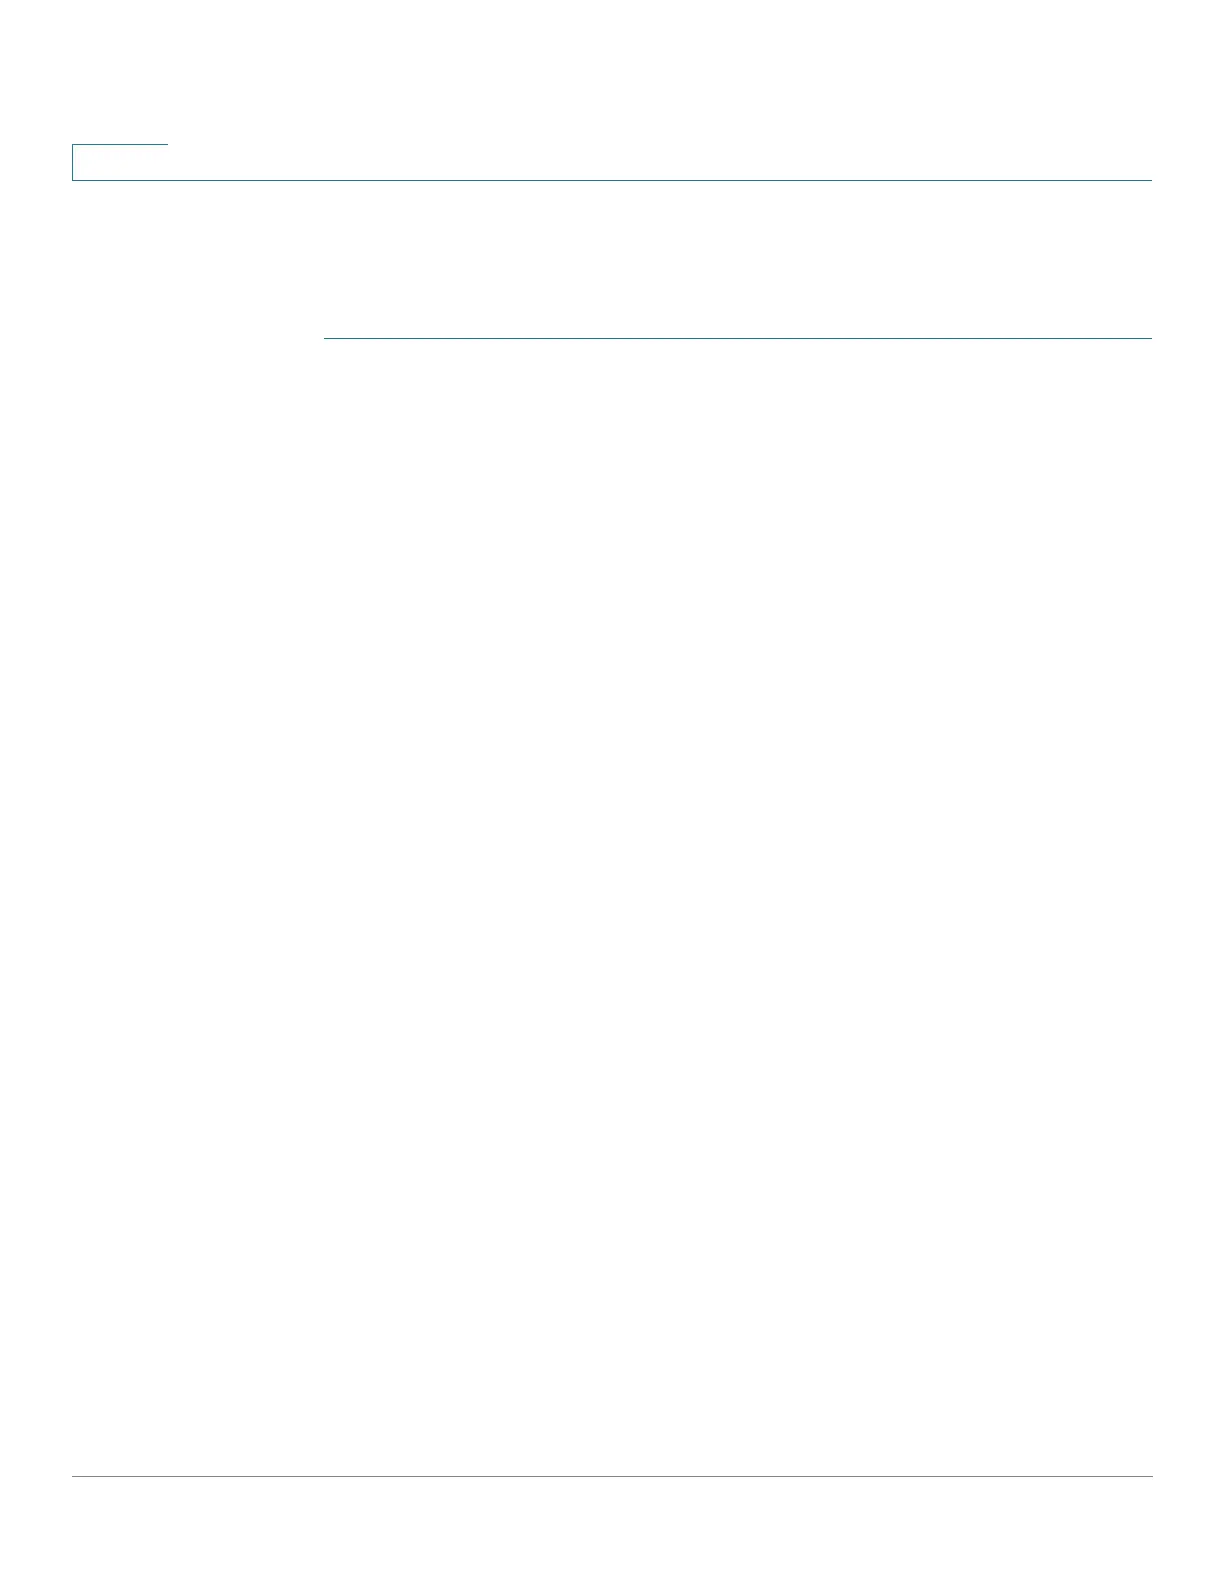This screenshot has width=1224, height=1584.
Task: Click the blue section divider line
Action: pyautogui.click(x=738, y=339)
